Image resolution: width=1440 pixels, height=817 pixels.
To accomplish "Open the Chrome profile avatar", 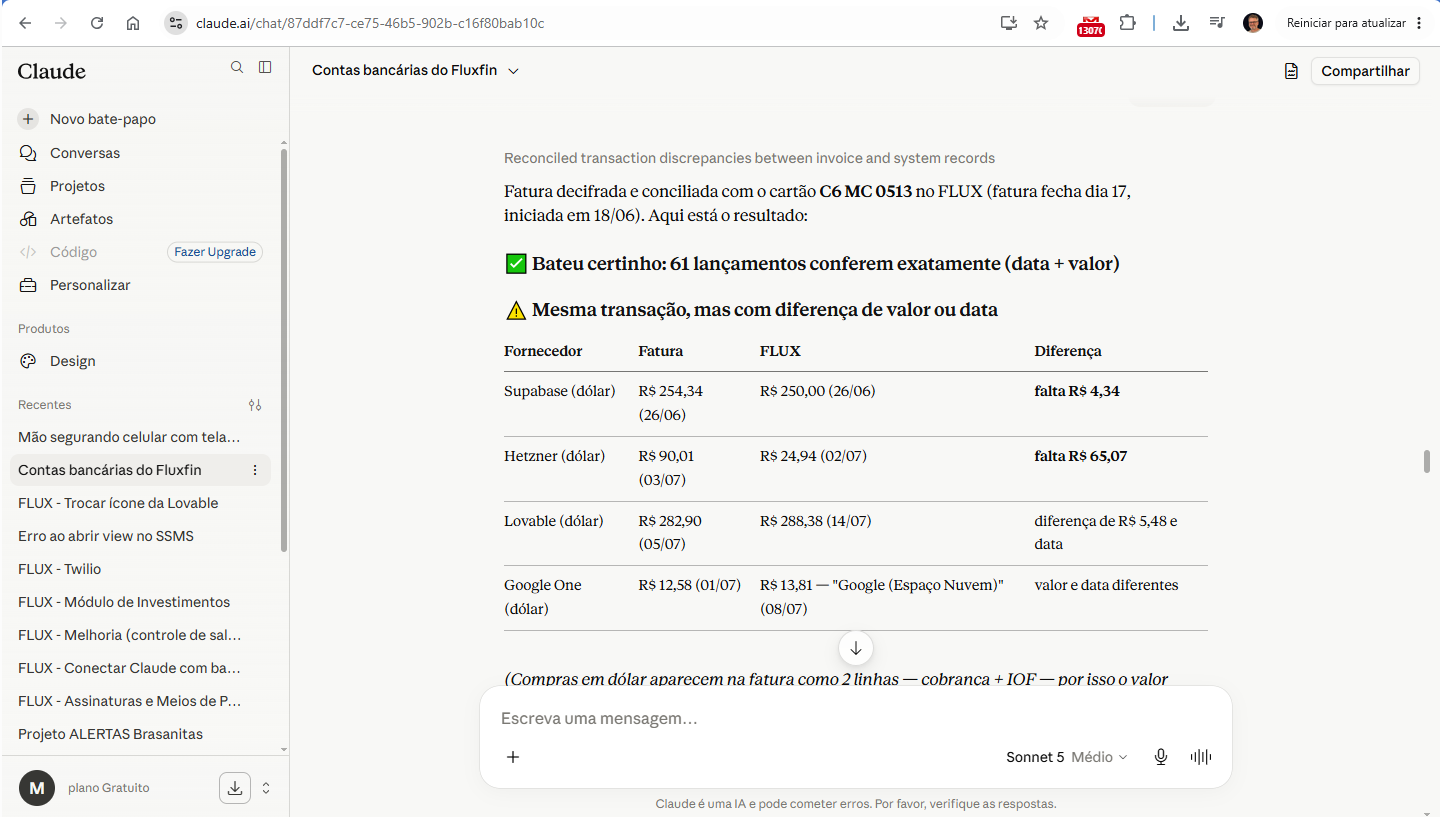I will point(1253,23).
